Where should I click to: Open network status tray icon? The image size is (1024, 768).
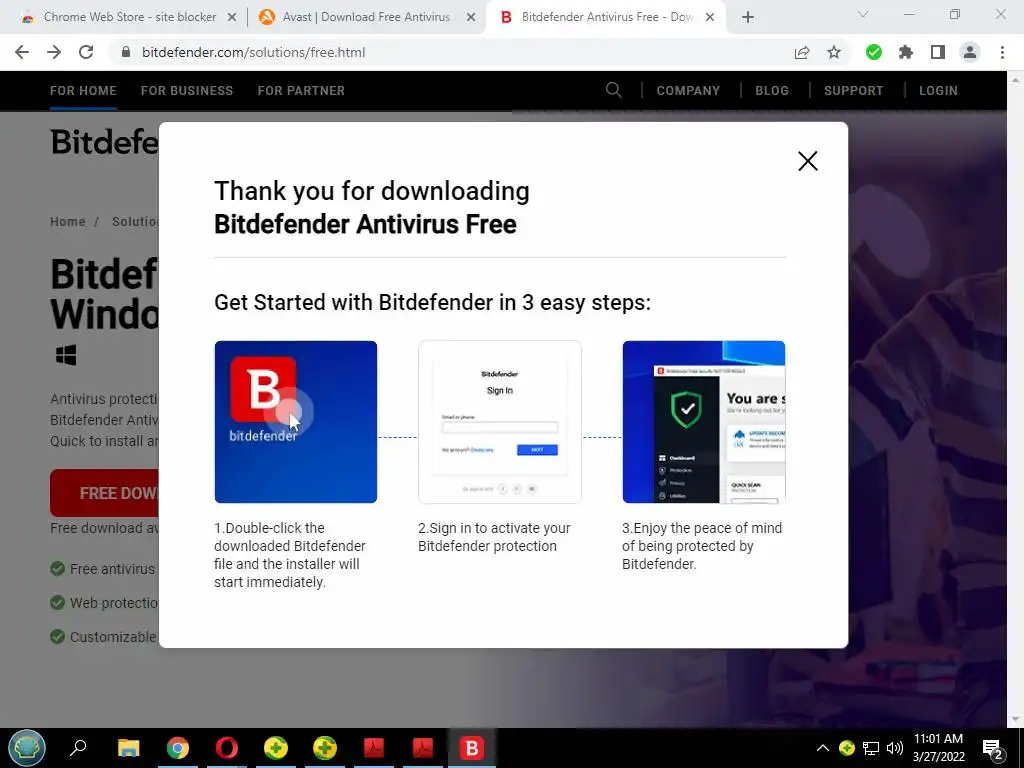(871, 748)
